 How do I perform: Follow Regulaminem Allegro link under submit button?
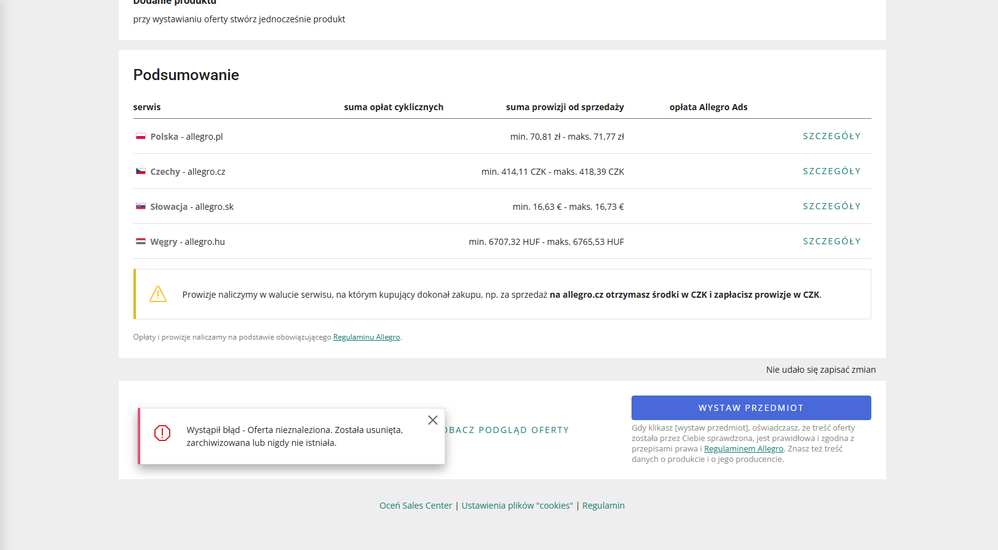pyautogui.click(x=743, y=449)
